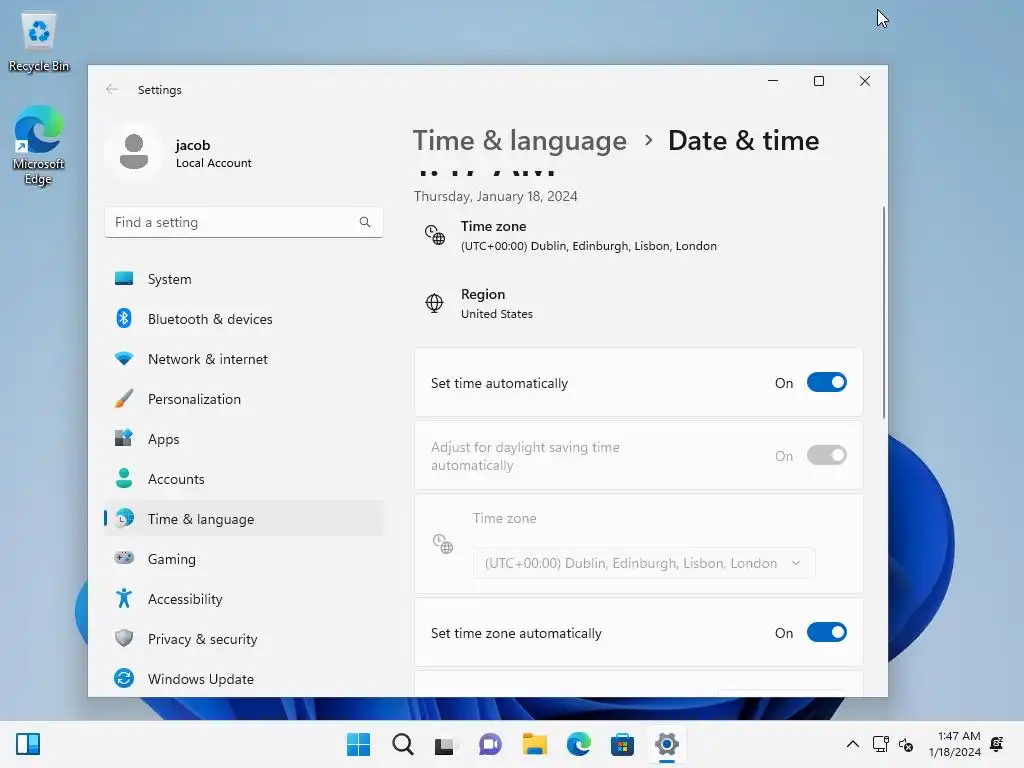Open the Widgets button on taskbar
Image resolution: width=1024 pixels, height=768 pixels.
click(x=28, y=744)
